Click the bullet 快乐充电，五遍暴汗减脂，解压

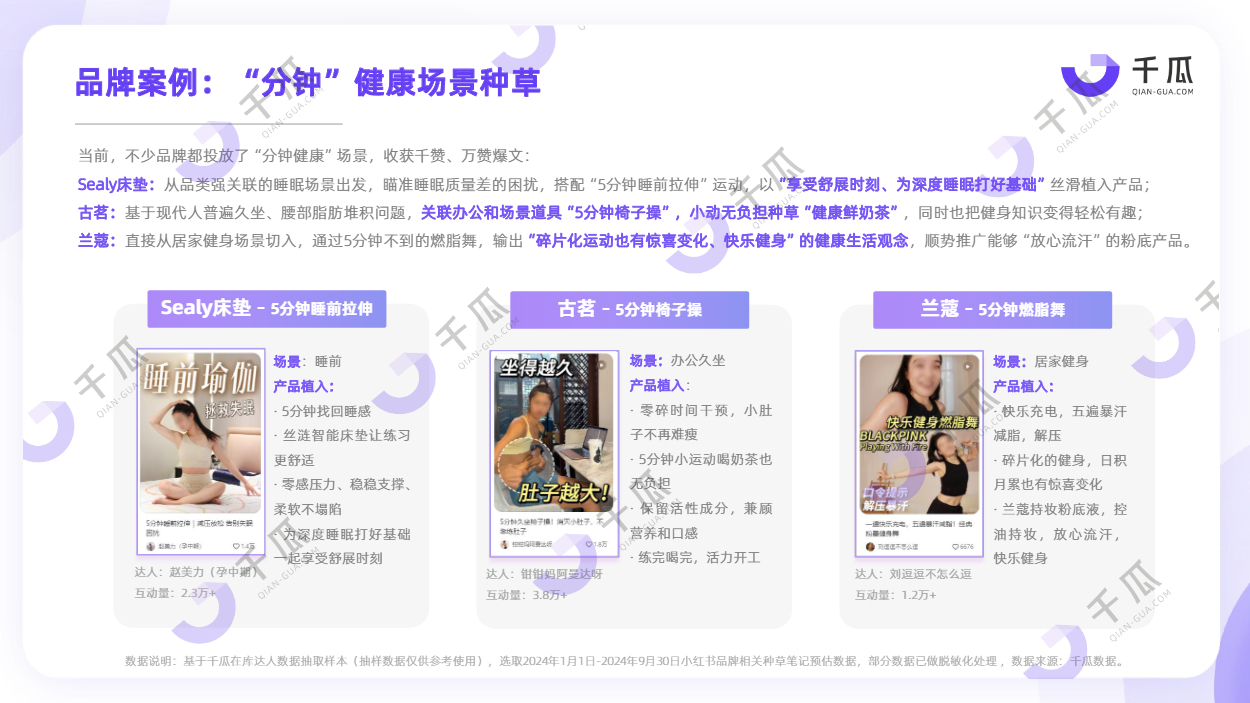[x=1060, y=423]
